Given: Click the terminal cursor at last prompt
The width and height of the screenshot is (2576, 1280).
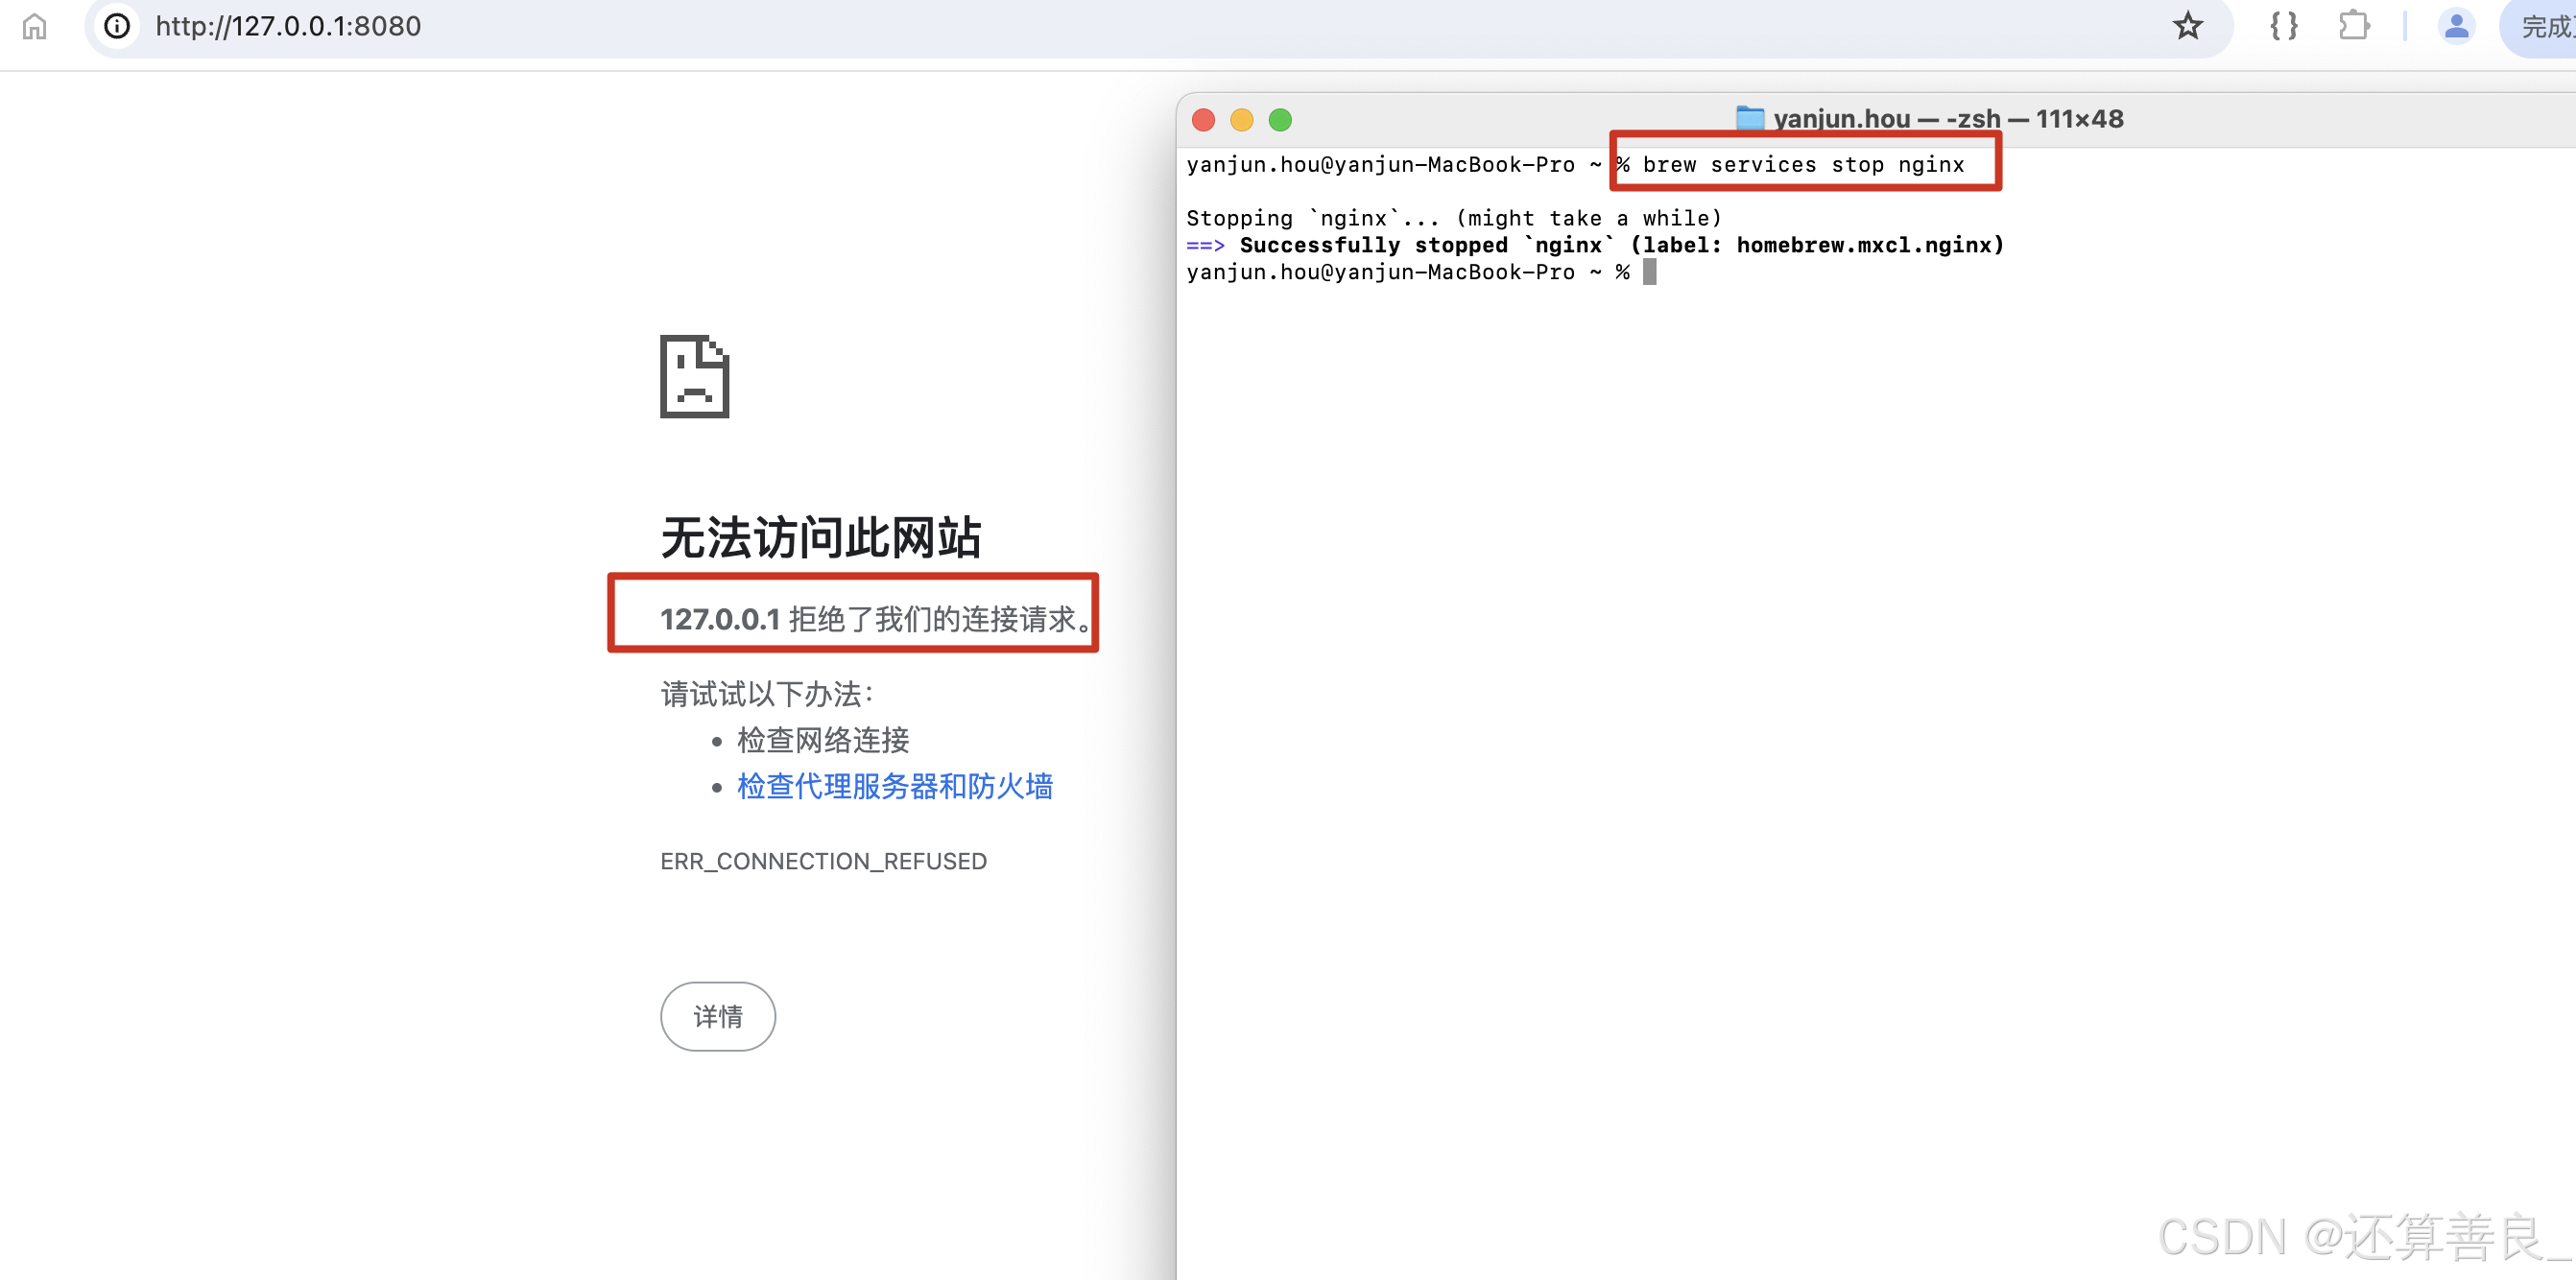Looking at the screenshot, I should click(1649, 272).
